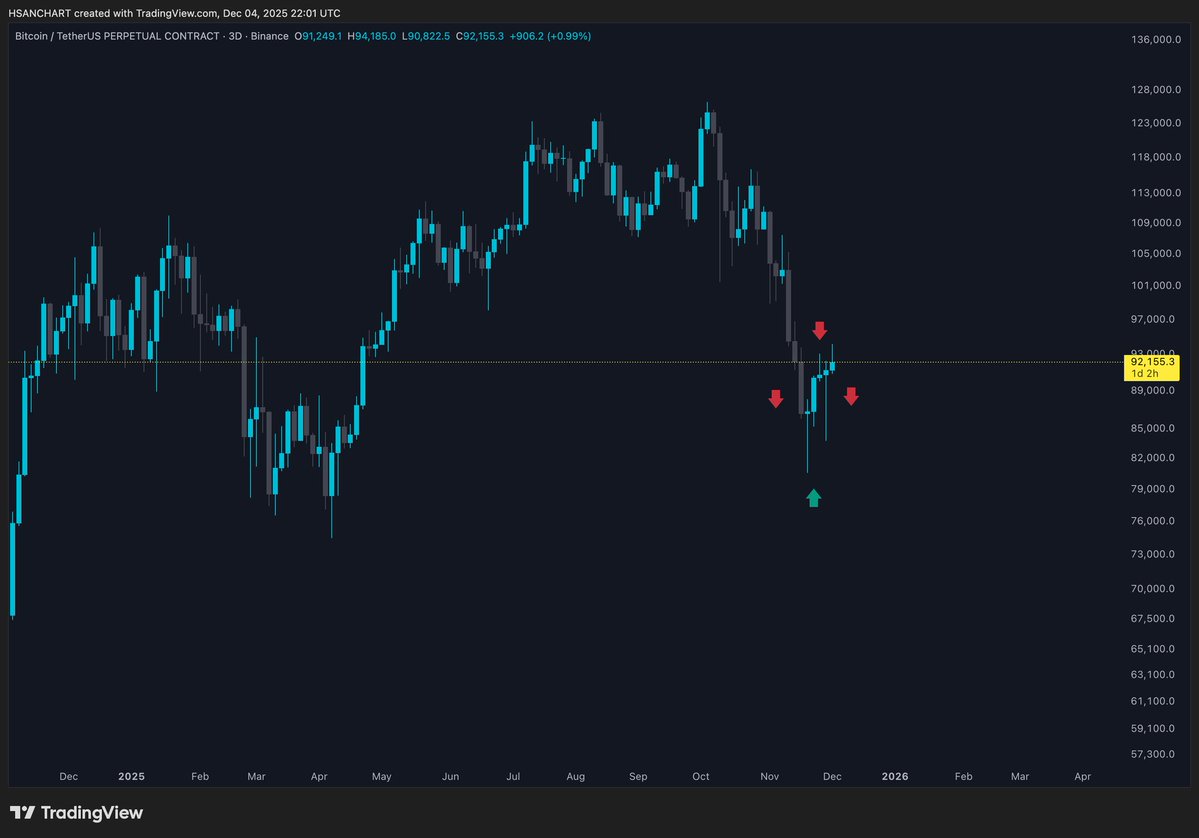Click the Oct label on time axis
The width and height of the screenshot is (1199, 838).
[x=701, y=777]
